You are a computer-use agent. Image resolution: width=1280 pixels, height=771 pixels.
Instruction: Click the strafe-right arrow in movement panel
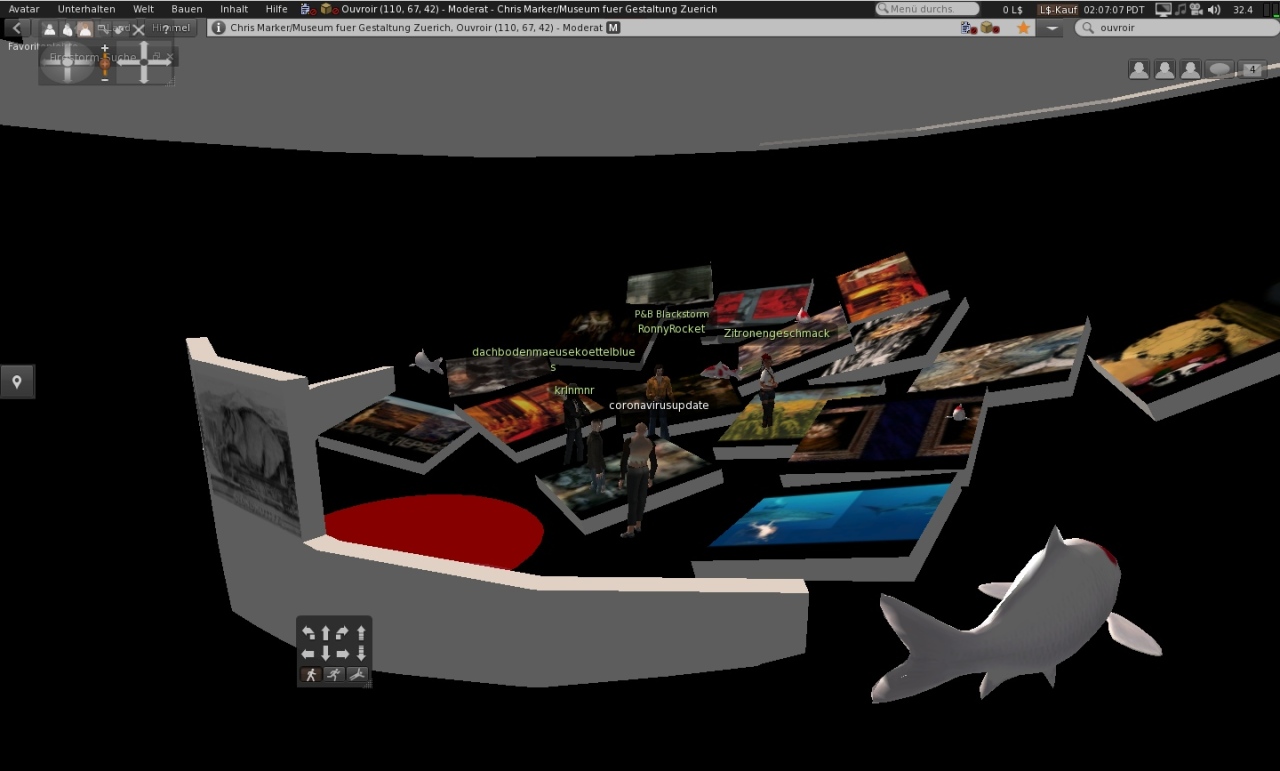343,653
